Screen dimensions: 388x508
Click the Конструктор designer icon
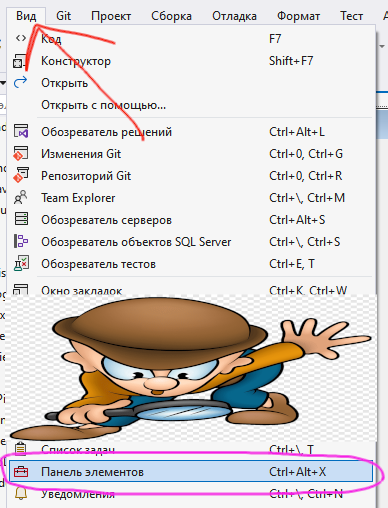[x=19, y=61]
